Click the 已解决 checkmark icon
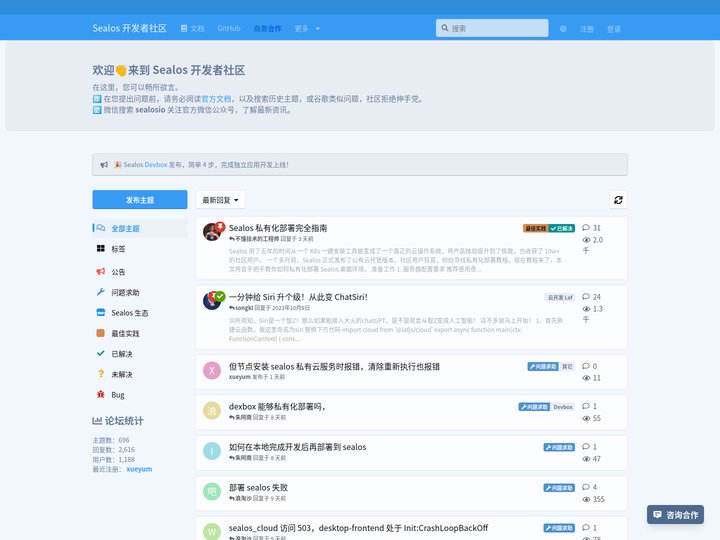This screenshot has width=720, height=540. (101, 353)
